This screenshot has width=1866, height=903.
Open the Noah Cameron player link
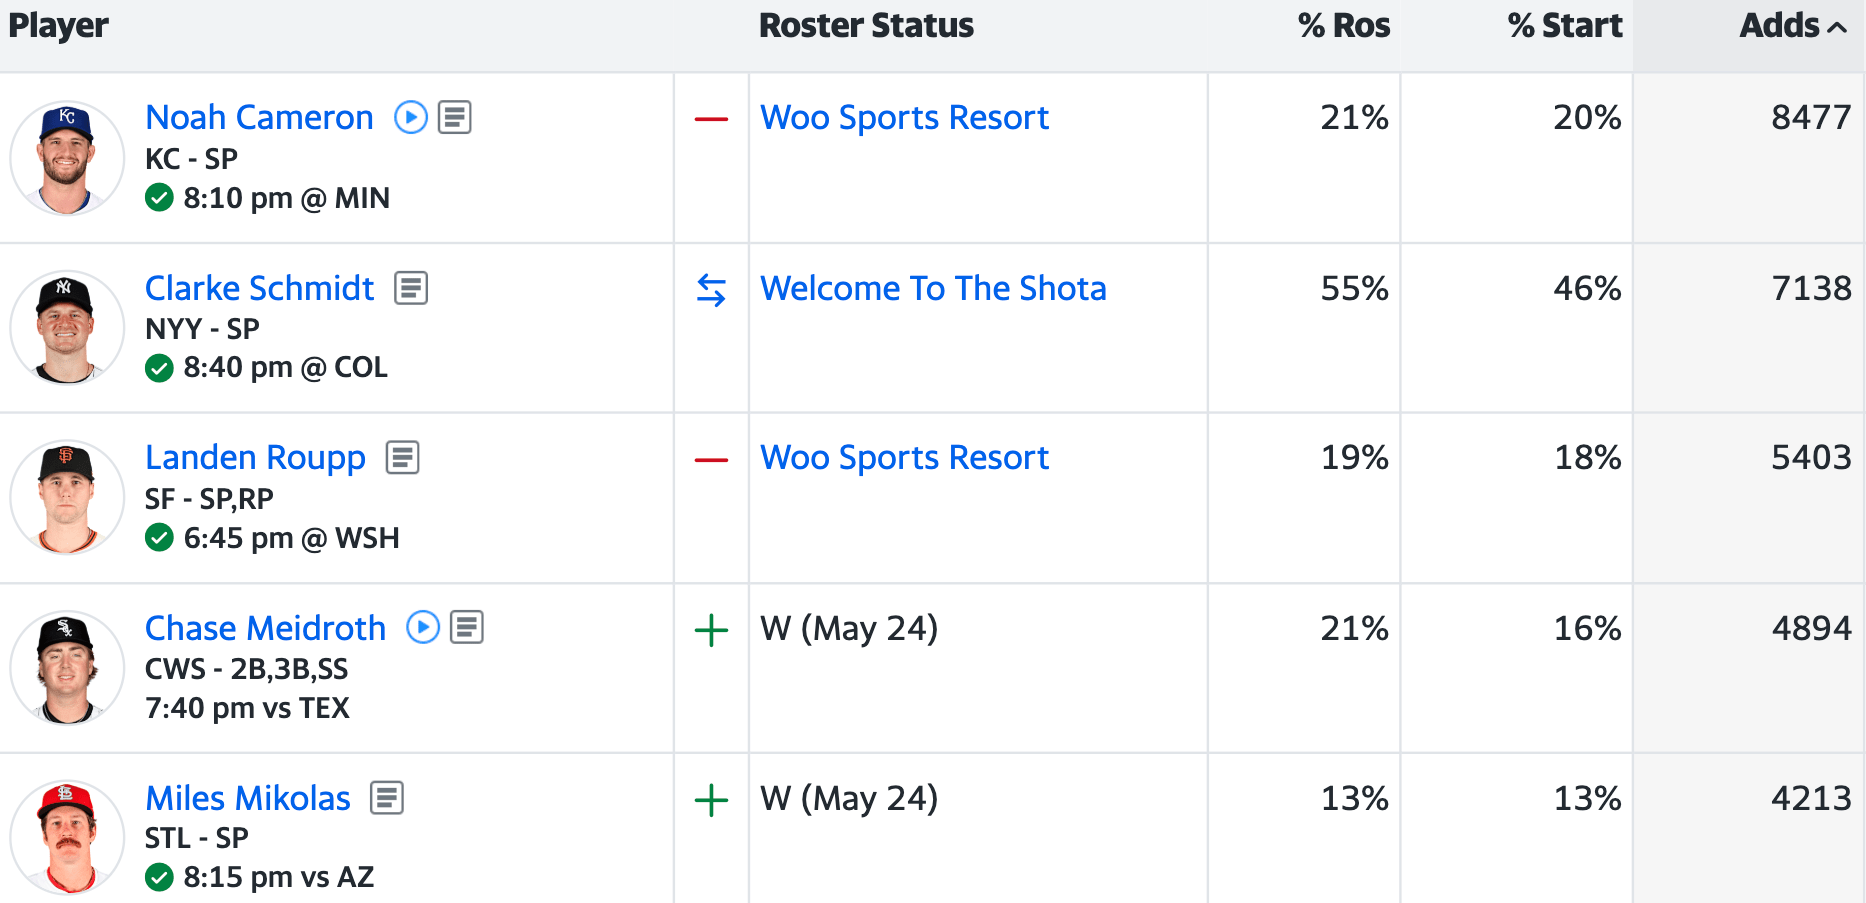coord(259,118)
